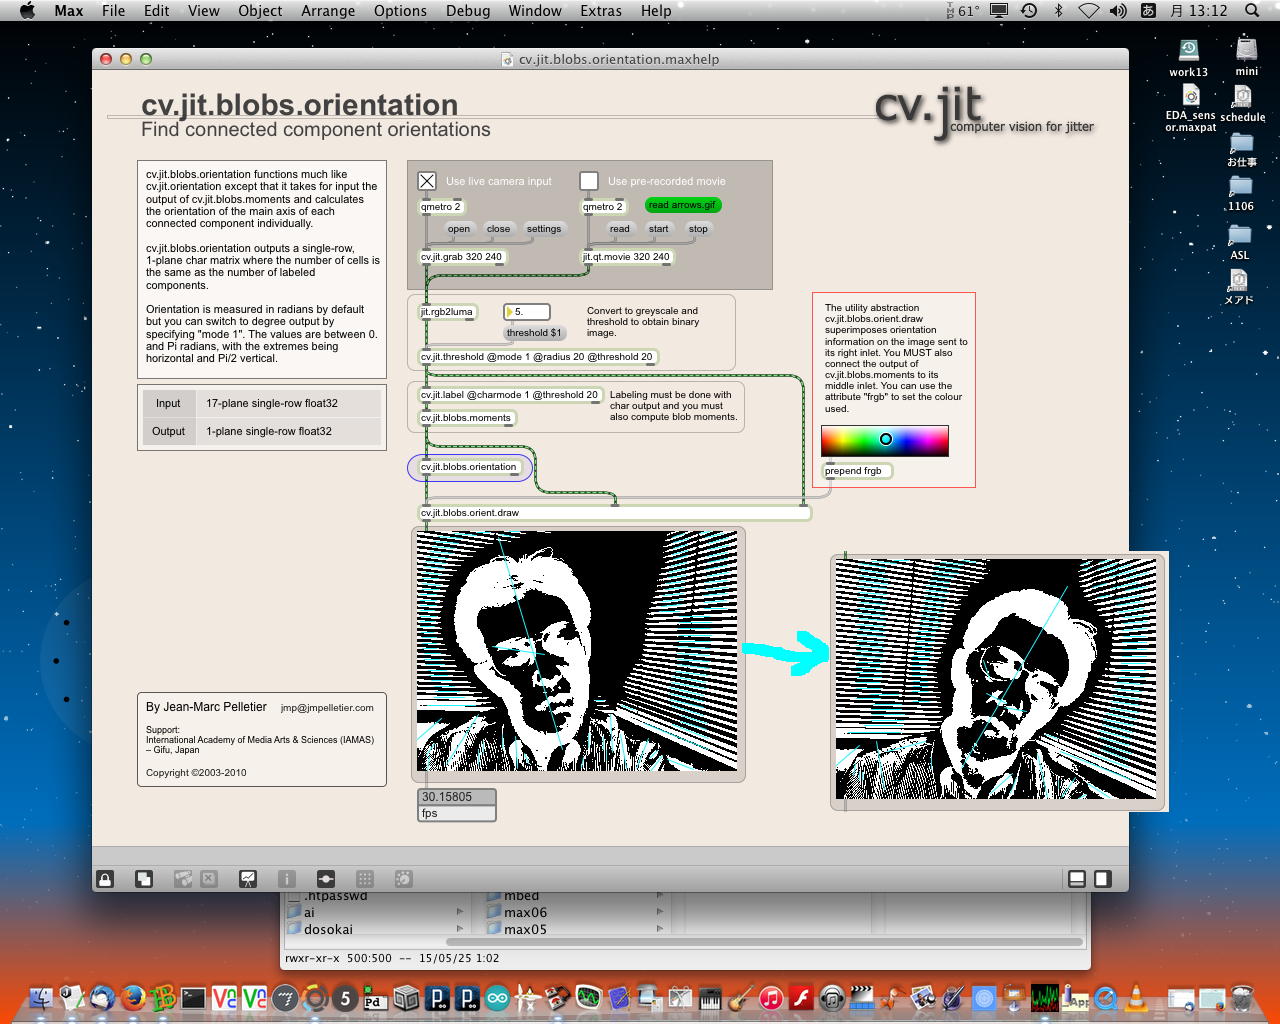Expand the max06 folder arrow

pyautogui.click(x=659, y=912)
